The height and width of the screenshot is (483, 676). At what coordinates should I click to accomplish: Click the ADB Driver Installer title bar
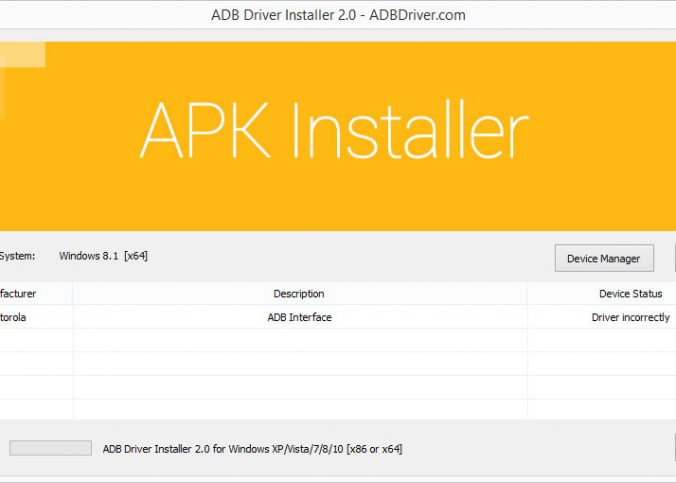tap(338, 15)
